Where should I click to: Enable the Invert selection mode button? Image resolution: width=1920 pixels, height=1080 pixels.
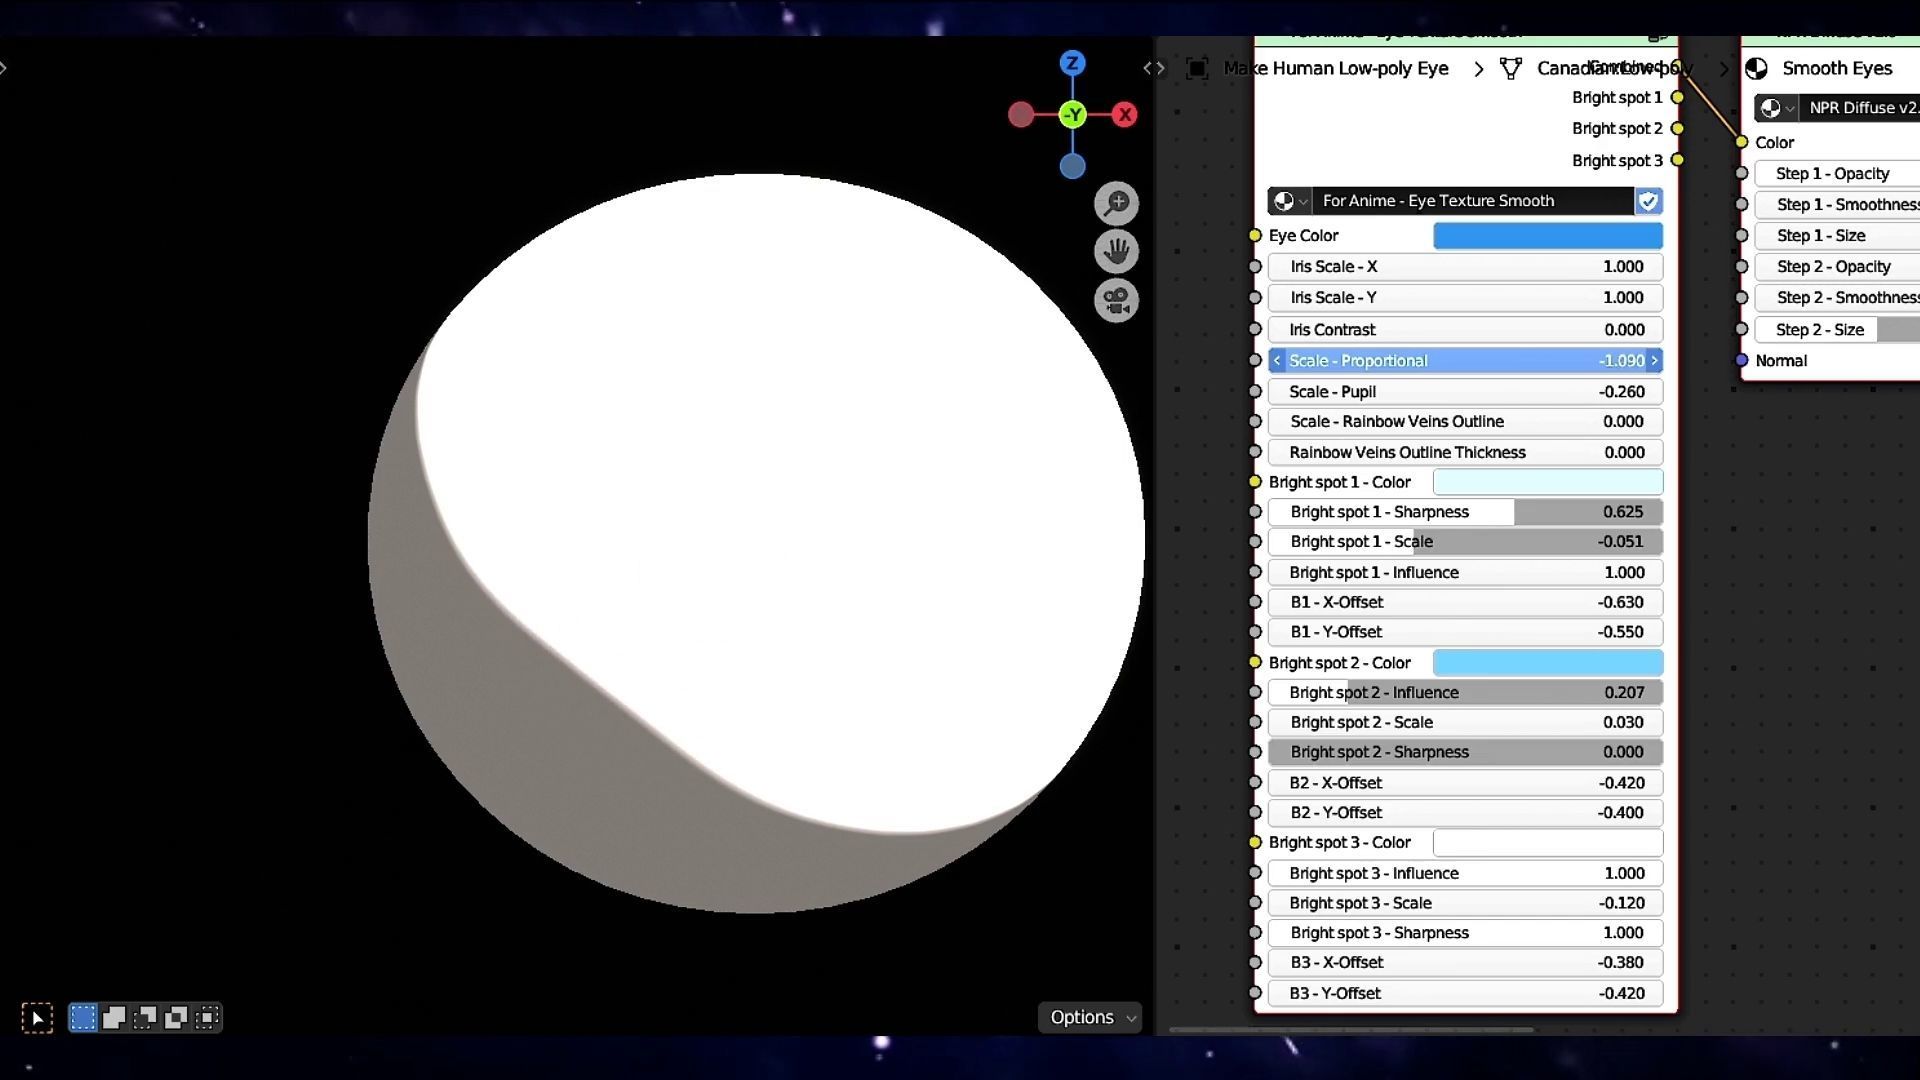click(176, 1018)
